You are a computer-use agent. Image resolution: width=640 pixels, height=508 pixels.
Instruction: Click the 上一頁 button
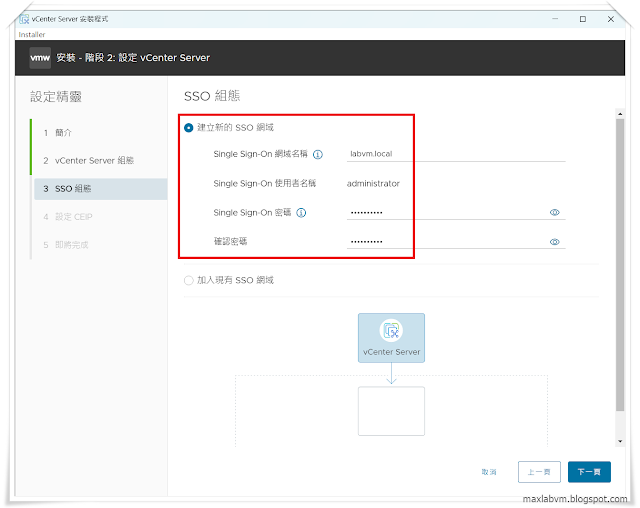pos(539,472)
